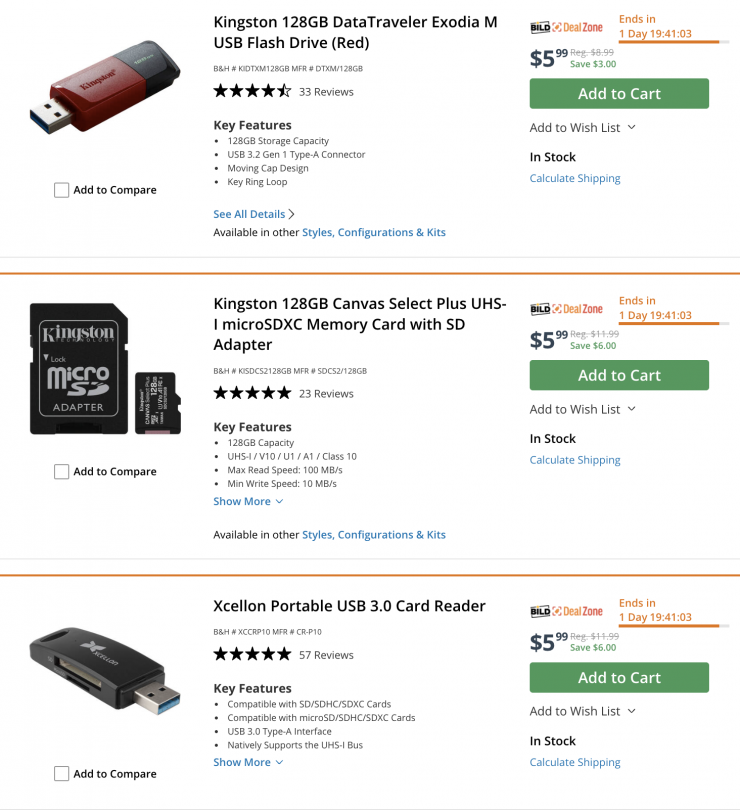Check Add to Compare for Xcellon card reader
The image size is (740, 810).
pos(62,774)
